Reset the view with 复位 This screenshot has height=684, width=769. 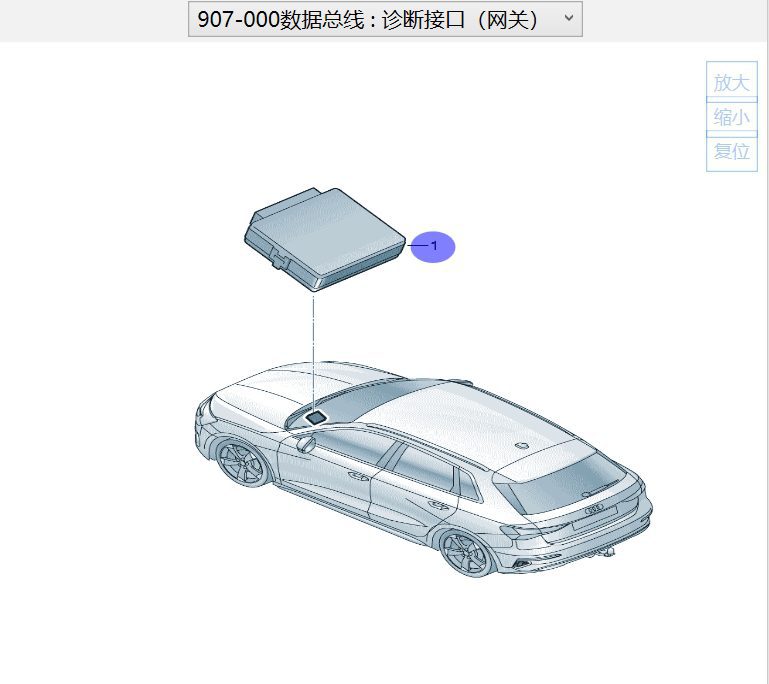[x=731, y=152]
